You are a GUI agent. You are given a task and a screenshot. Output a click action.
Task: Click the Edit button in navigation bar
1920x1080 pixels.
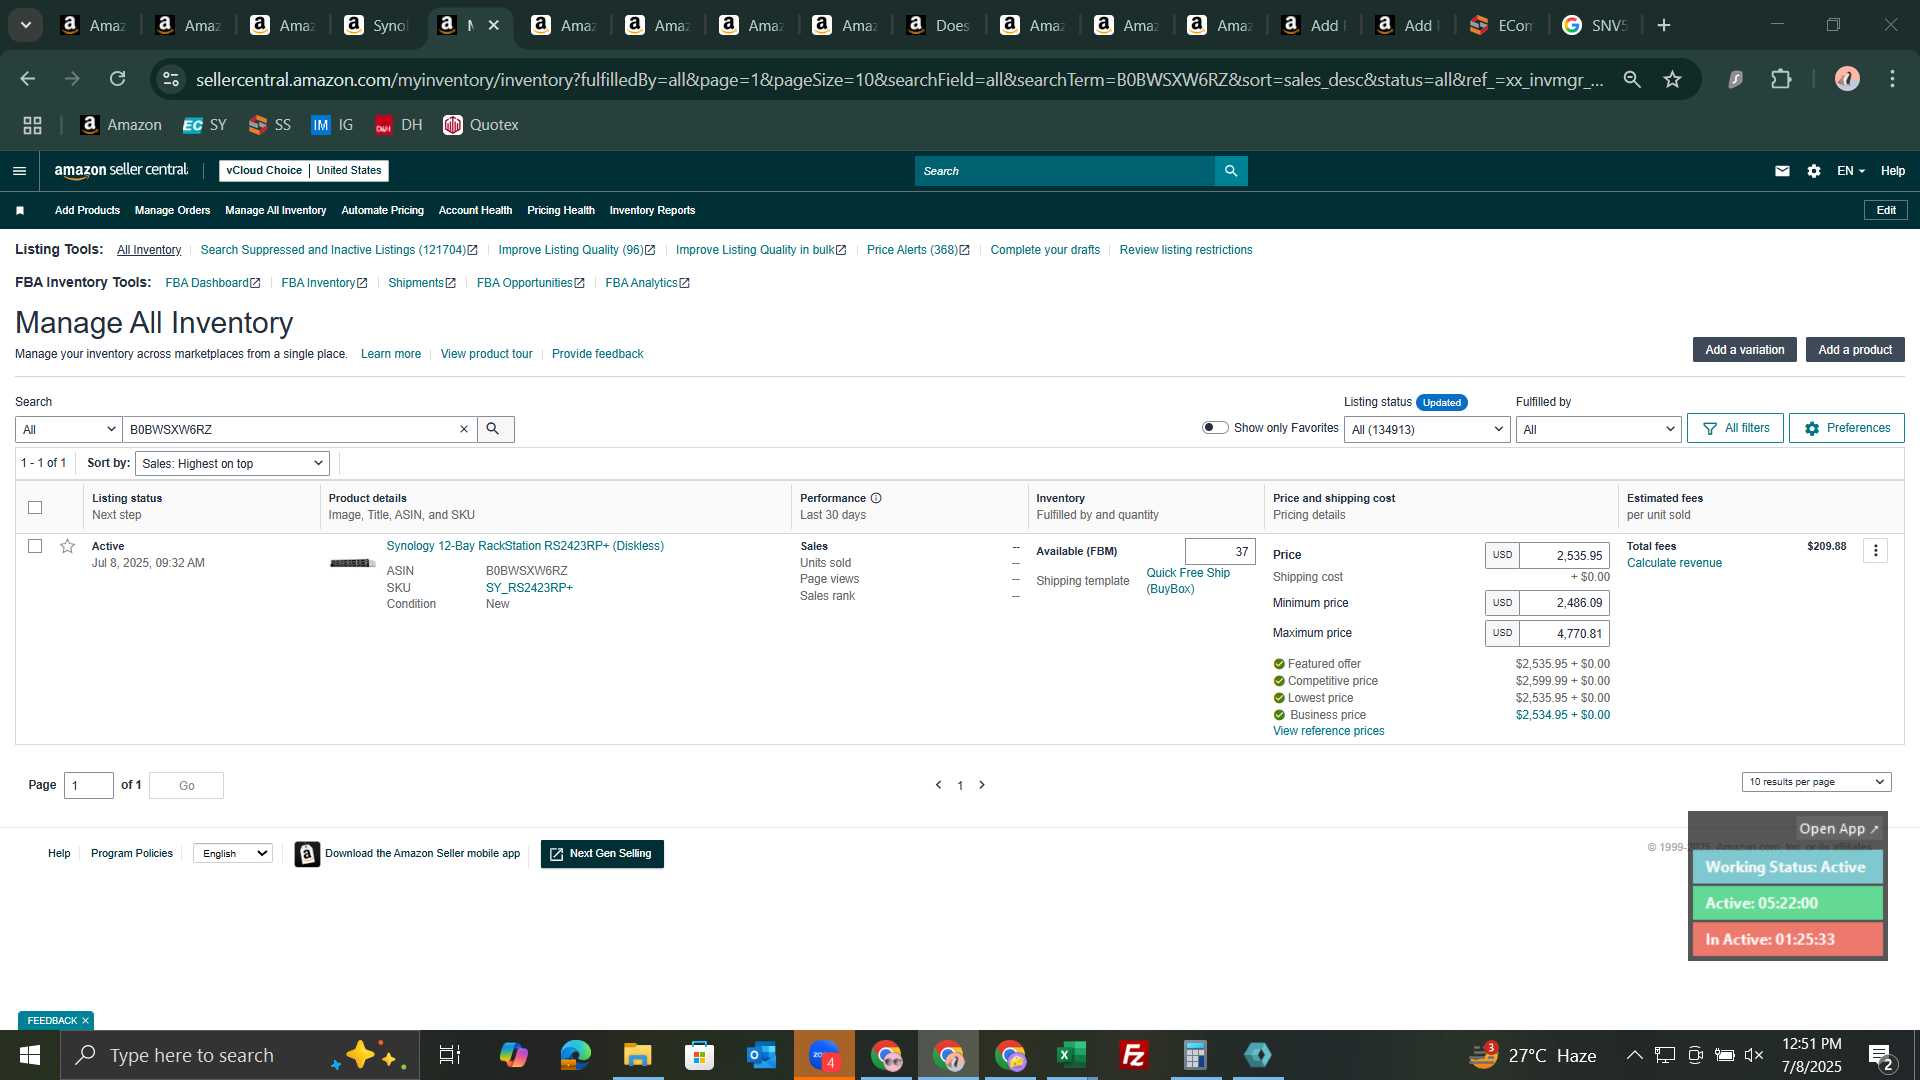[1885, 211]
